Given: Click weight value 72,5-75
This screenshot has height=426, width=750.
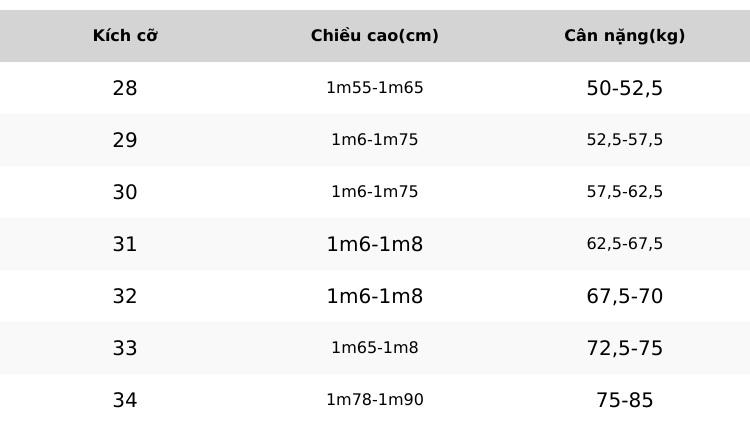Looking at the screenshot, I should (x=625, y=349).
